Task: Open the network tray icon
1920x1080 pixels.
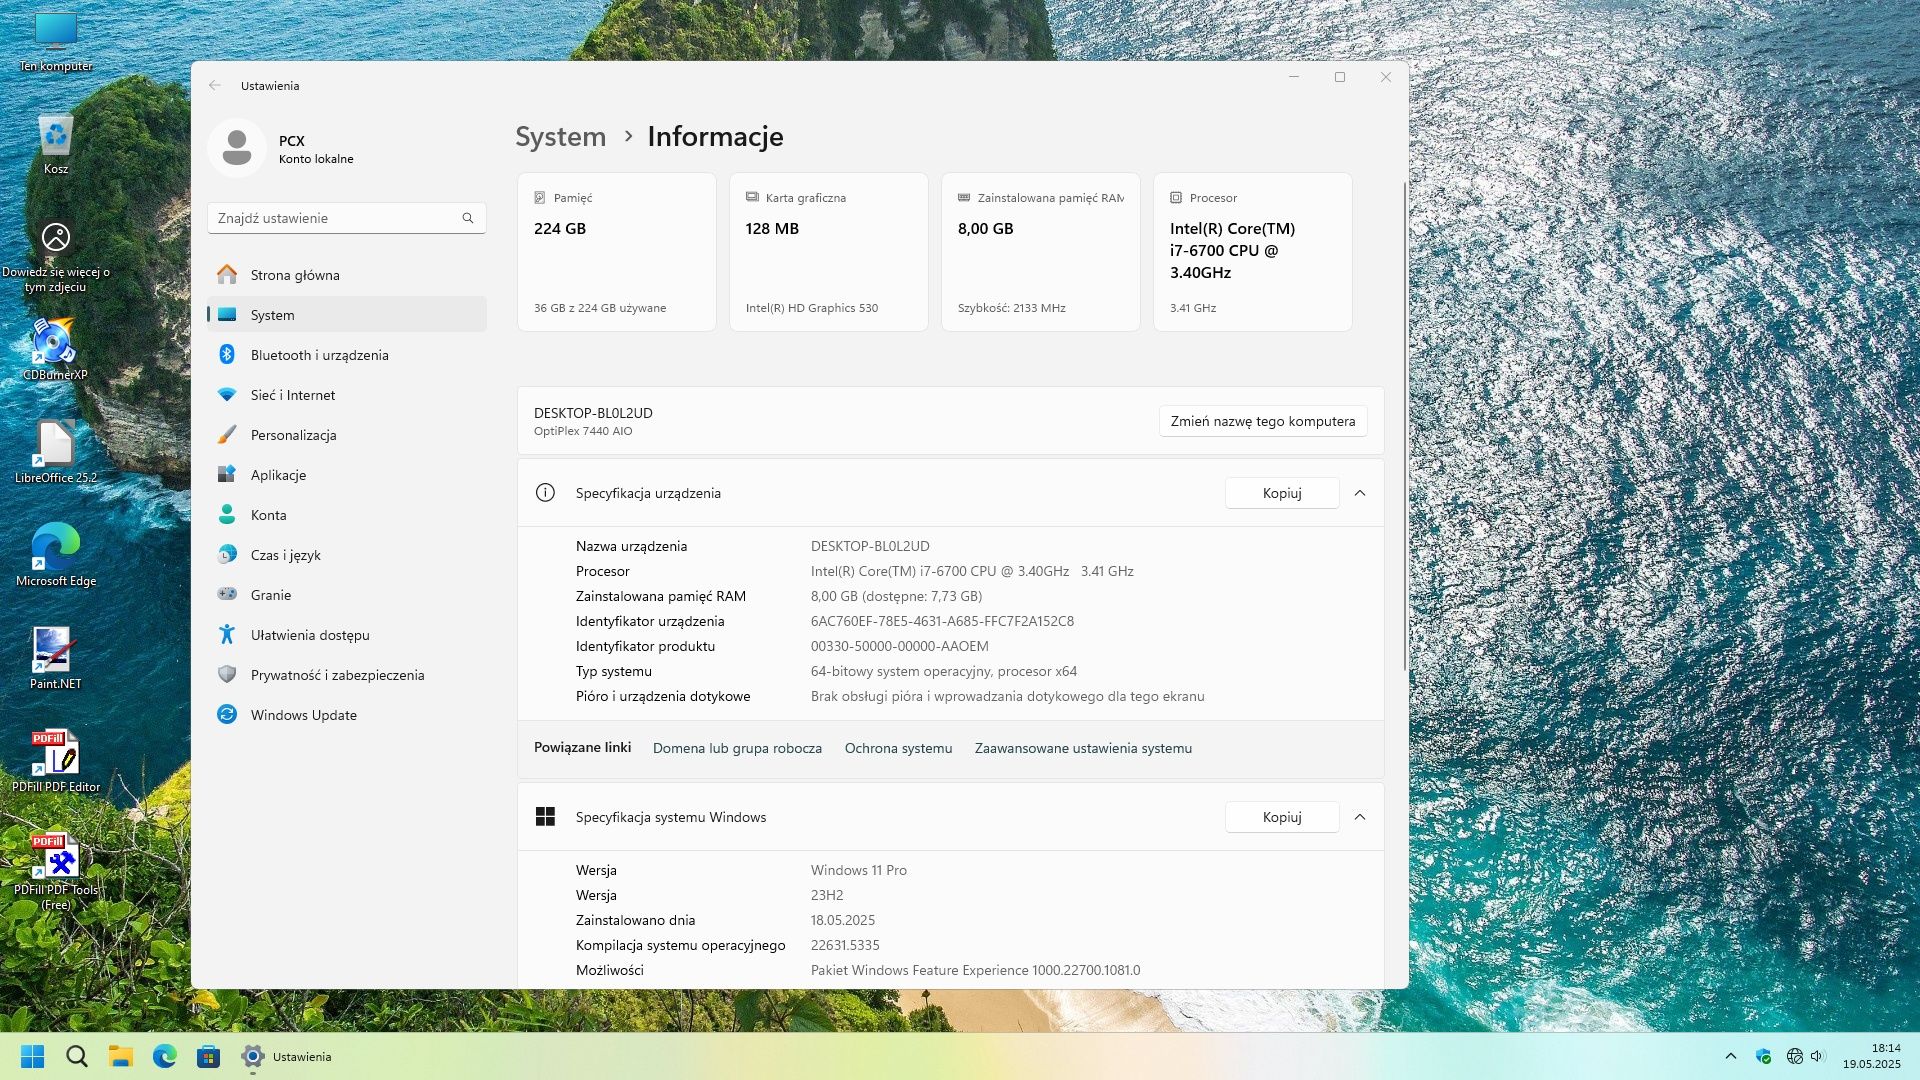Action: click(1795, 1056)
